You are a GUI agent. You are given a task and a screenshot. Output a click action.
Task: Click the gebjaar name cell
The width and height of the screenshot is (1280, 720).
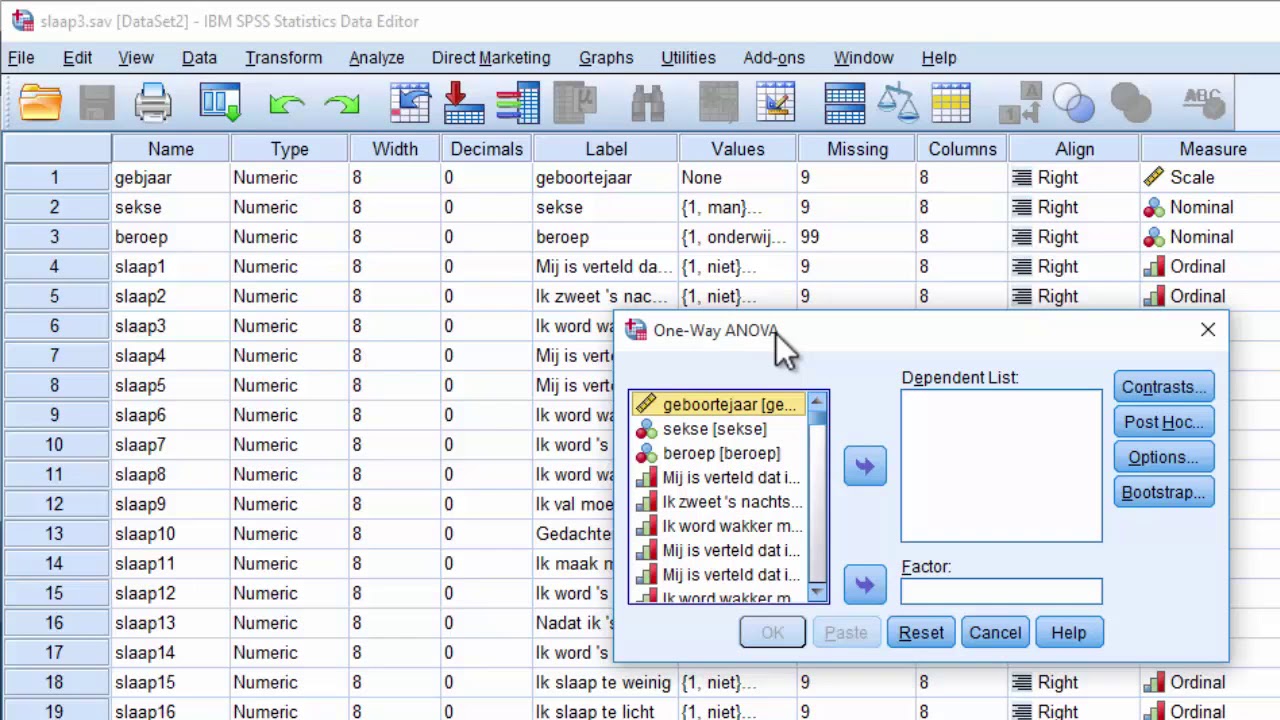pos(171,177)
